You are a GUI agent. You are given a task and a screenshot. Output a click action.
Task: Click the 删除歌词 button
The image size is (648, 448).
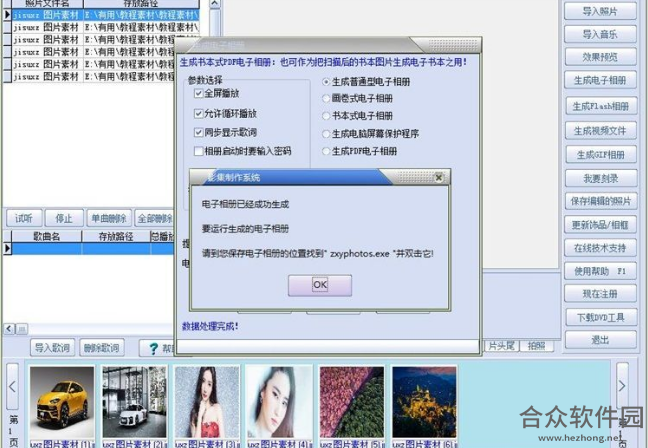tap(101, 348)
